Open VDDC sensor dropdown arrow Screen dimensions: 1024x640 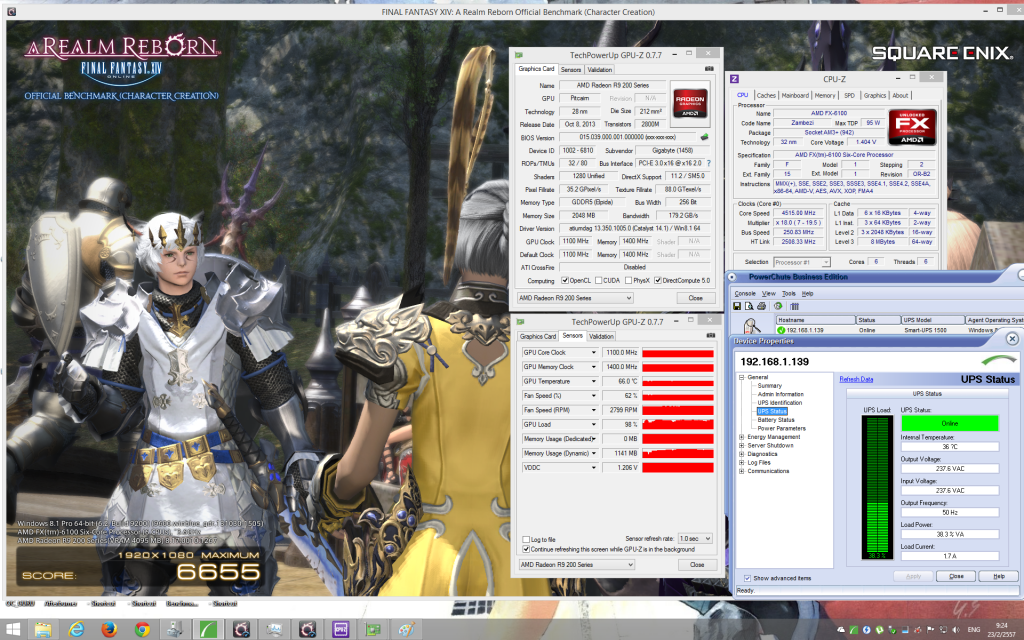(x=594, y=468)
